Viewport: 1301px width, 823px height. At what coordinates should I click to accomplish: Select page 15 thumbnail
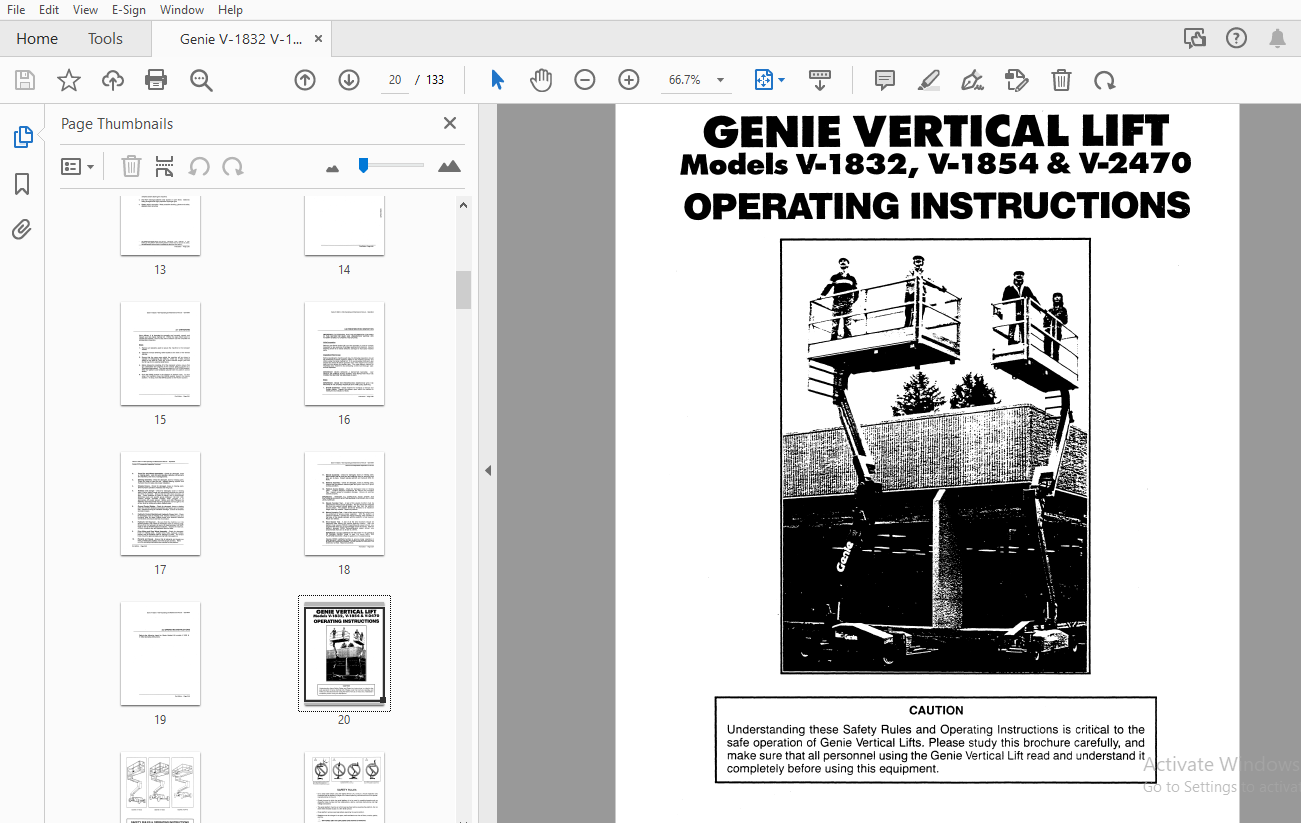point(160,354)
